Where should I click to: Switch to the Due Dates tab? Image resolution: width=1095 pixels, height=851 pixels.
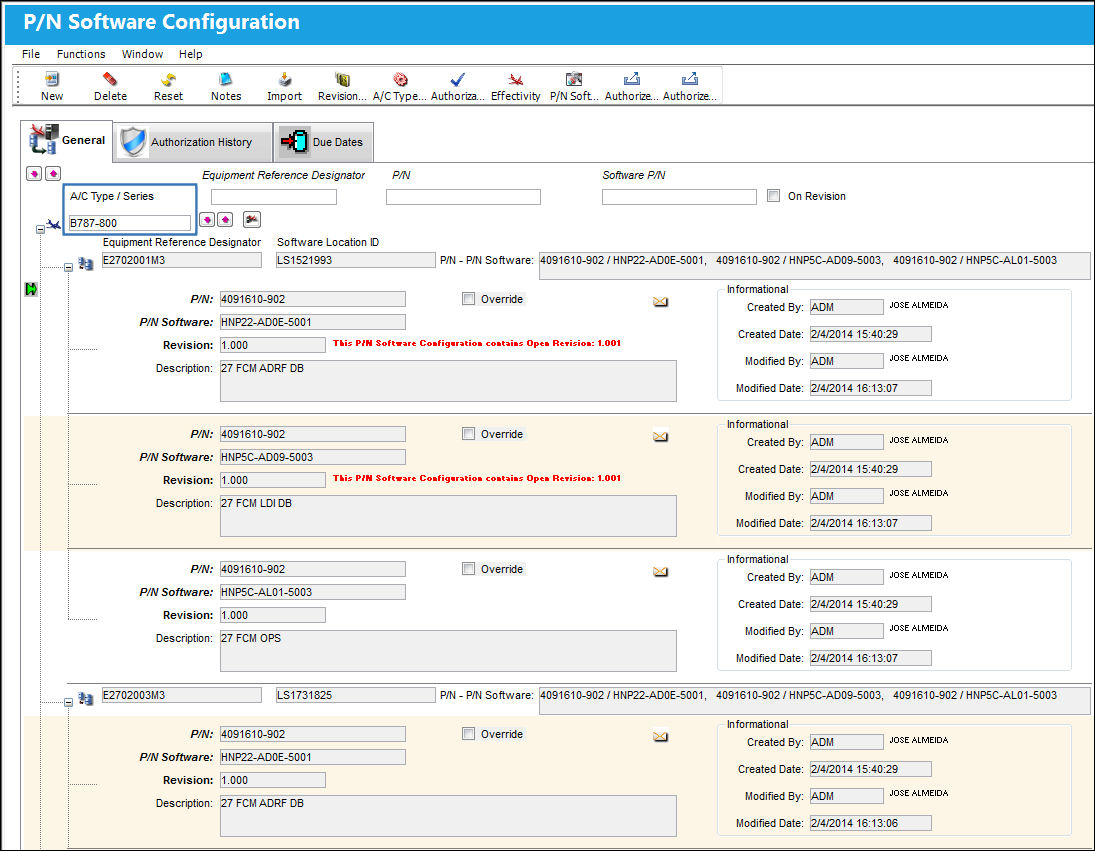(323, 142)
